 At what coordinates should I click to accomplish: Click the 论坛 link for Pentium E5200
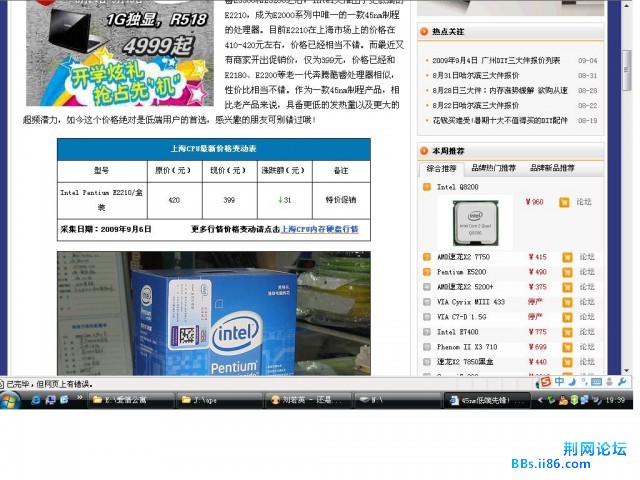pos(587,272)
